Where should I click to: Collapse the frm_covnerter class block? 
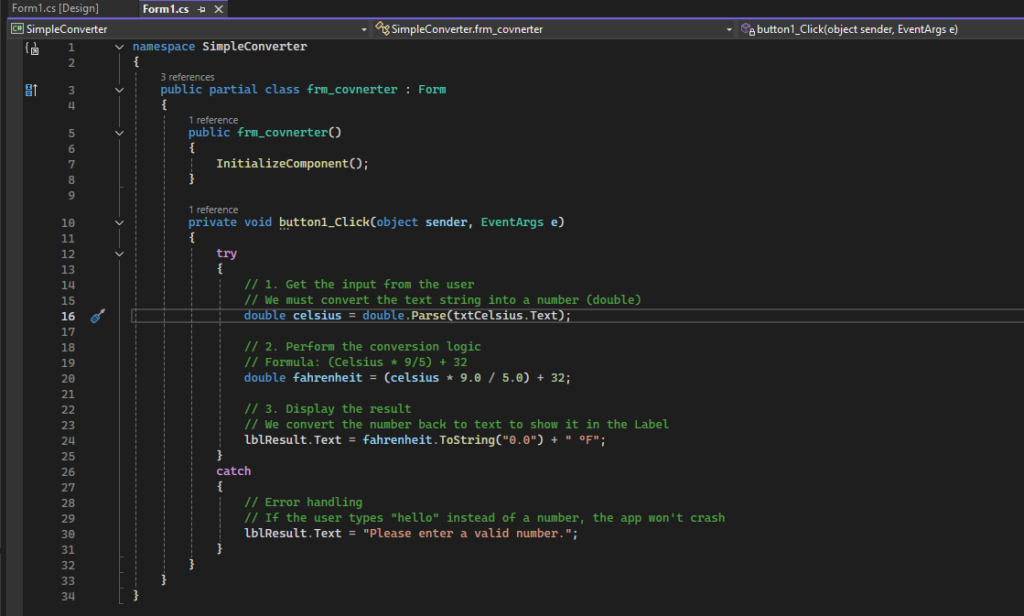(x=120, y=90)
